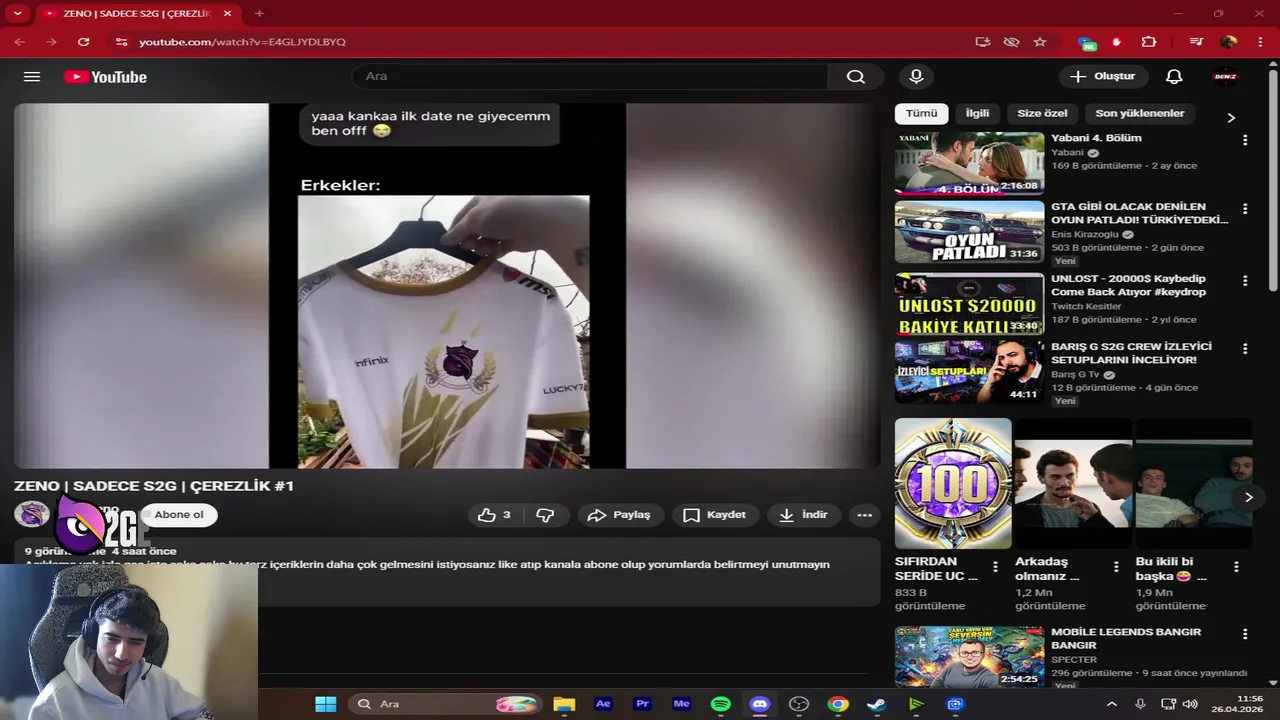Click the search magnifier button
1280x720 pixels.
tap(856, 77)
